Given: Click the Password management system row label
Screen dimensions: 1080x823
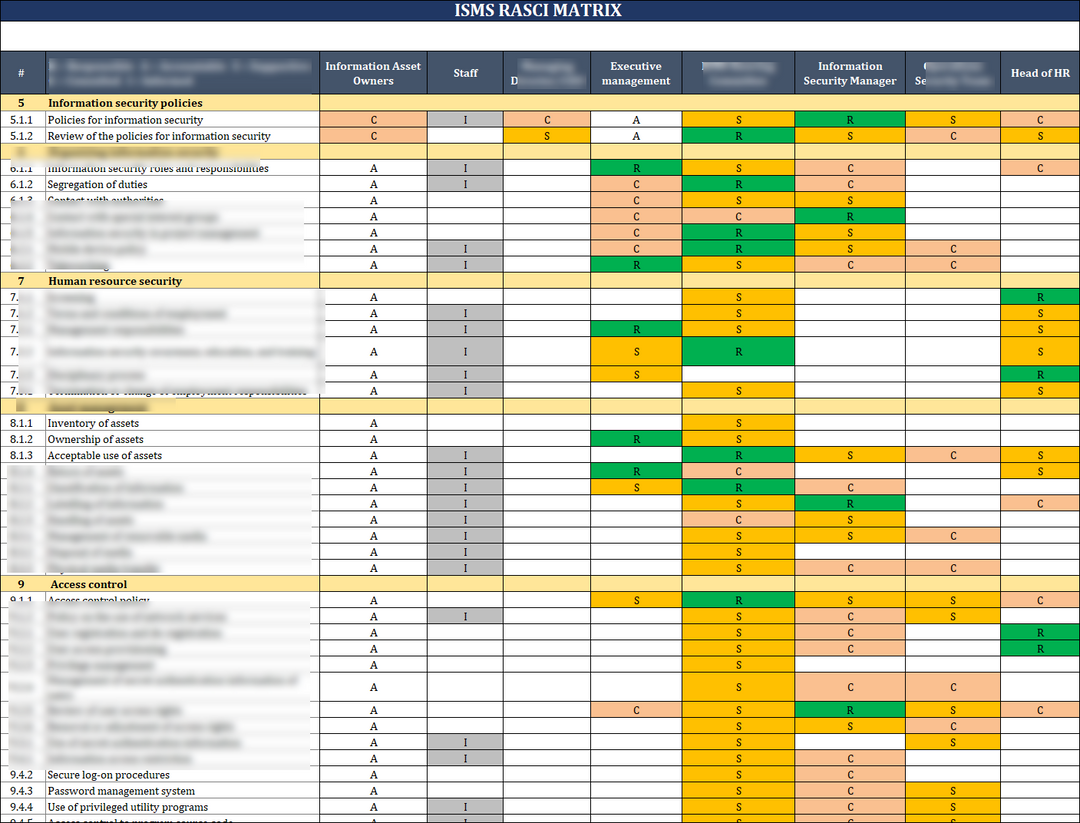Looking at the screenshot, I should pyautogui.click(x=113, y=790).
